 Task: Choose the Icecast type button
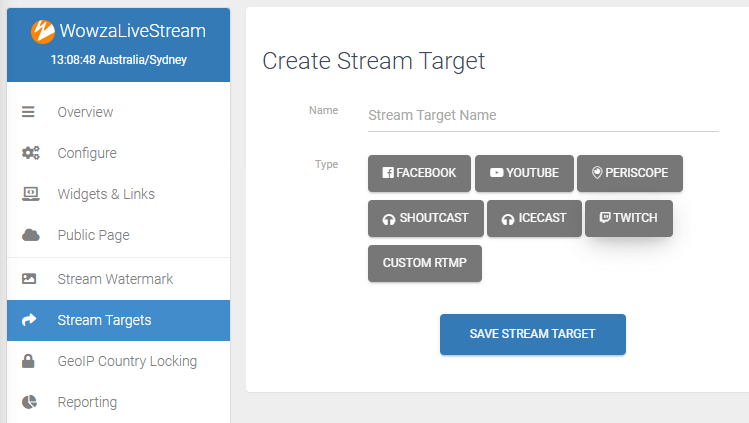(534, 218)
